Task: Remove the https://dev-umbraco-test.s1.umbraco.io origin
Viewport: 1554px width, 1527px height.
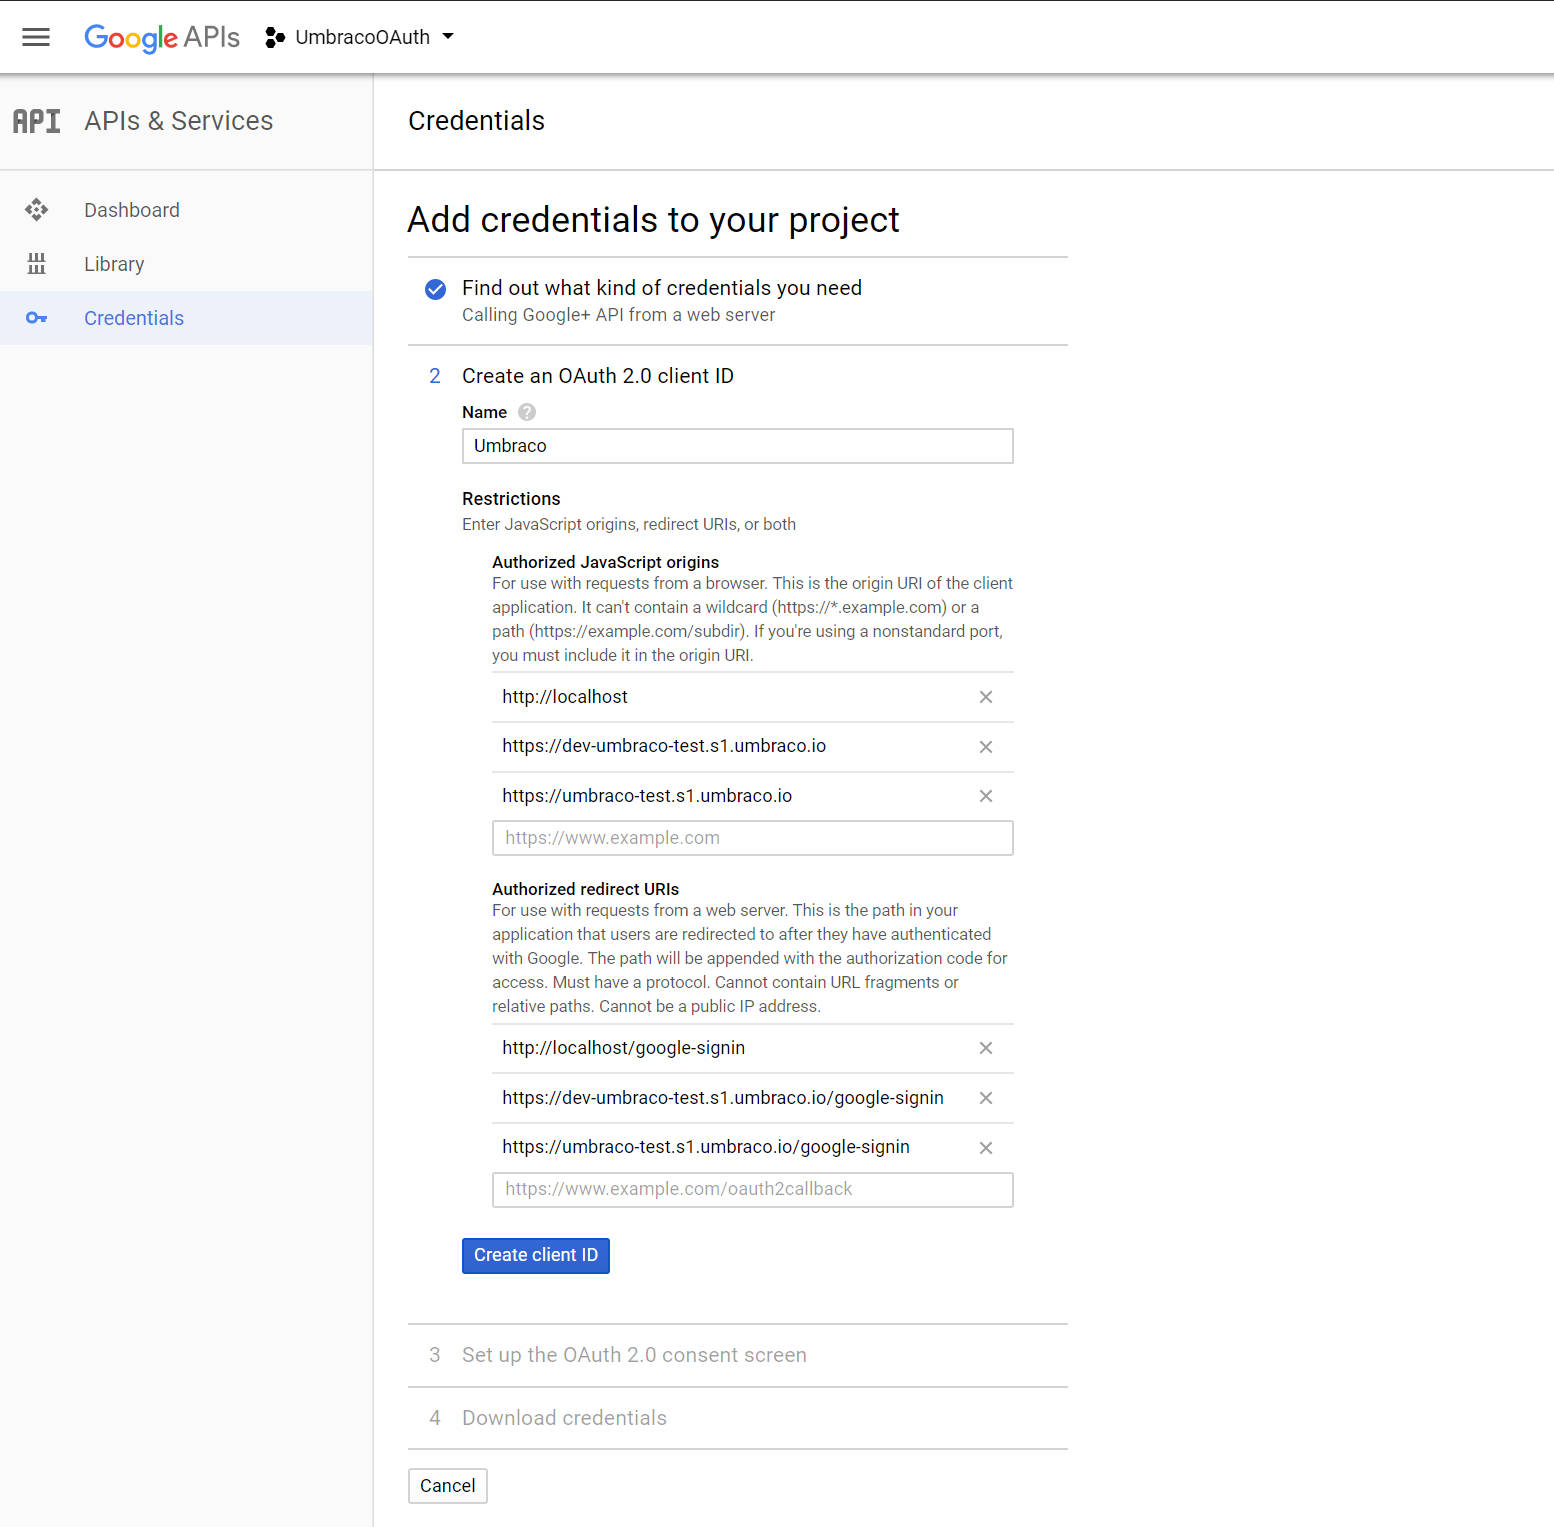Action: tap(986, 747)
